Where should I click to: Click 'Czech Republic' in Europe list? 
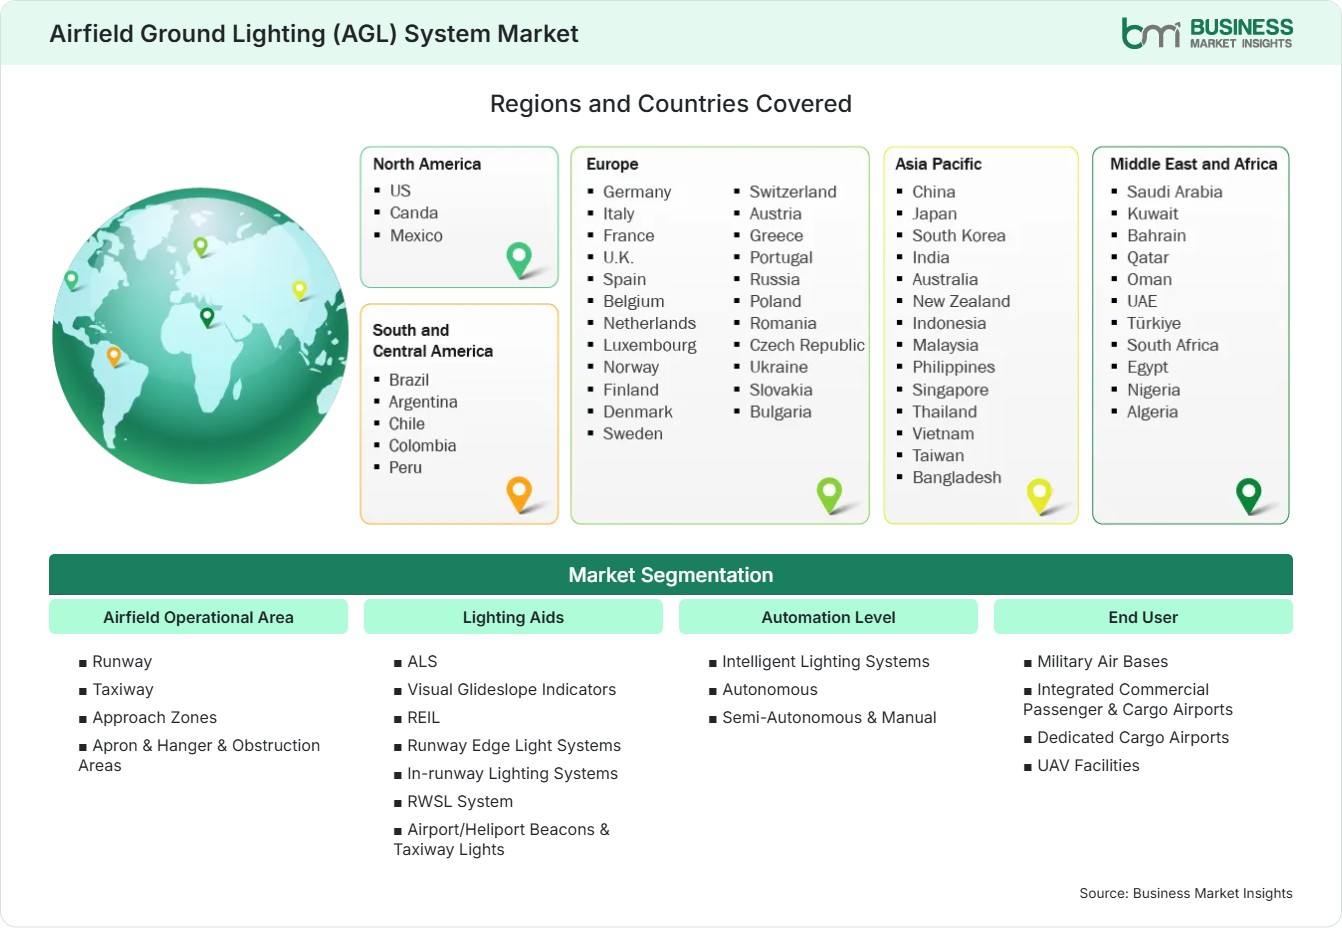click(807, 346)
